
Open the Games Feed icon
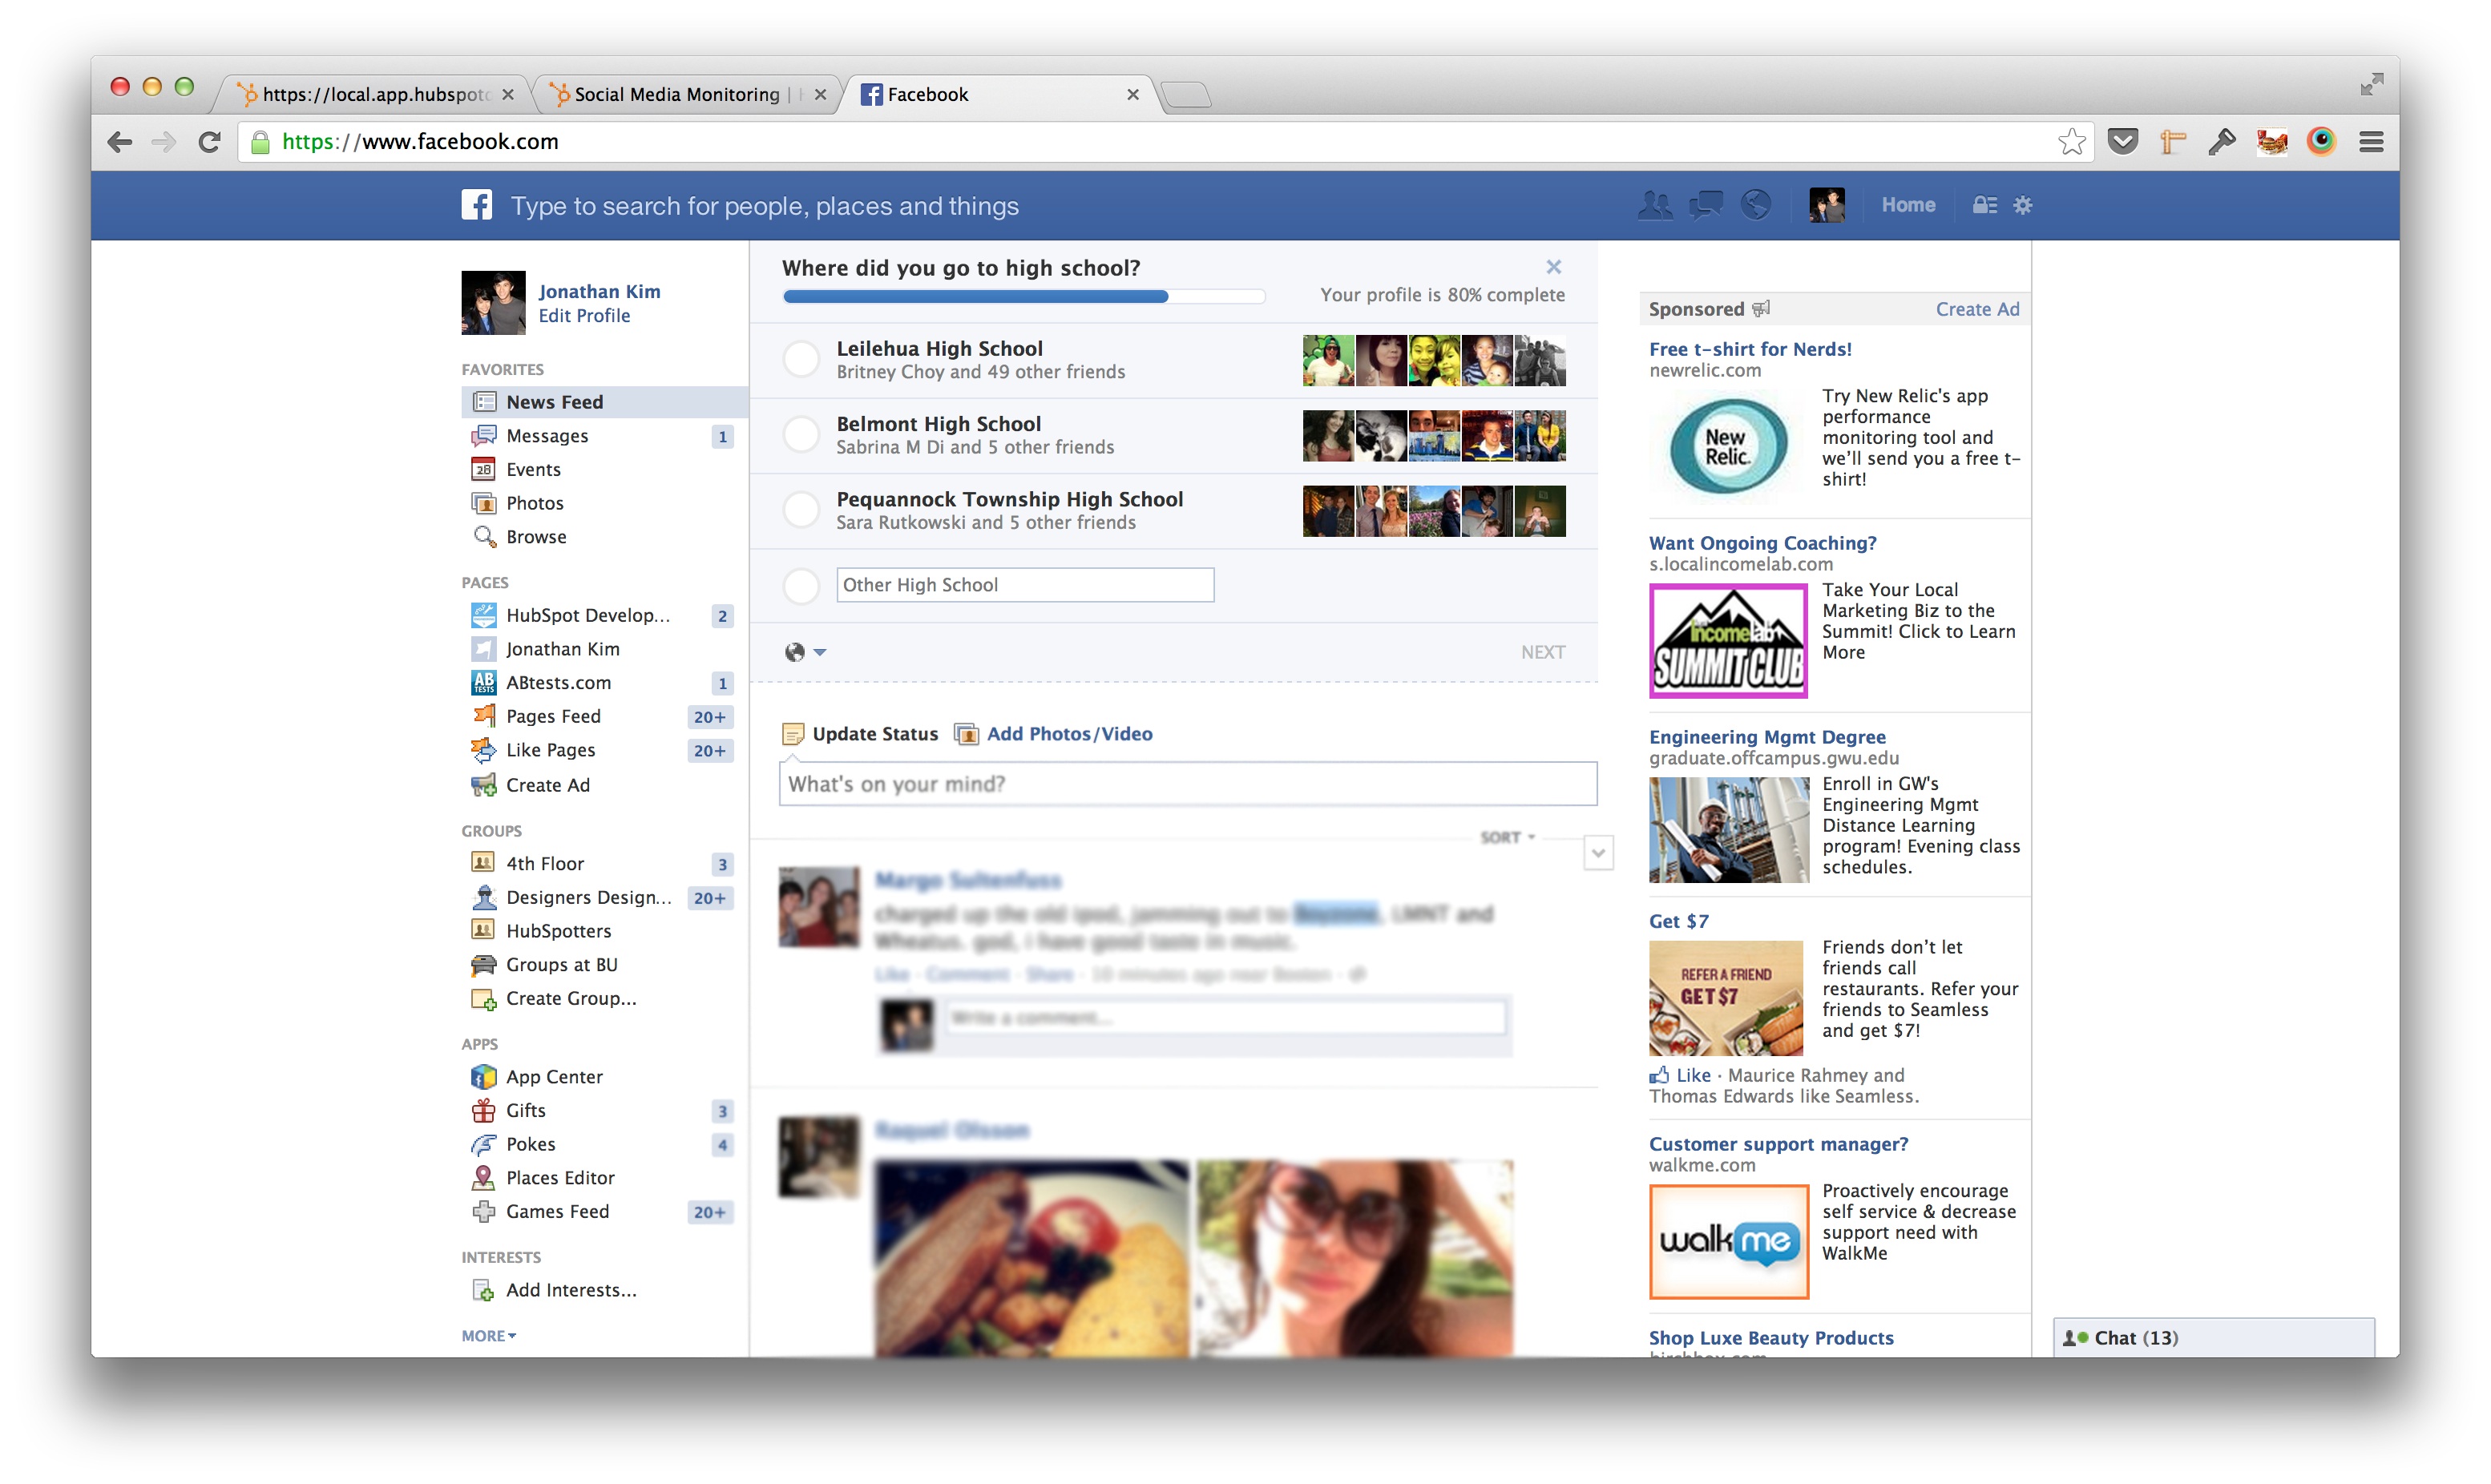pos(484,1212)
